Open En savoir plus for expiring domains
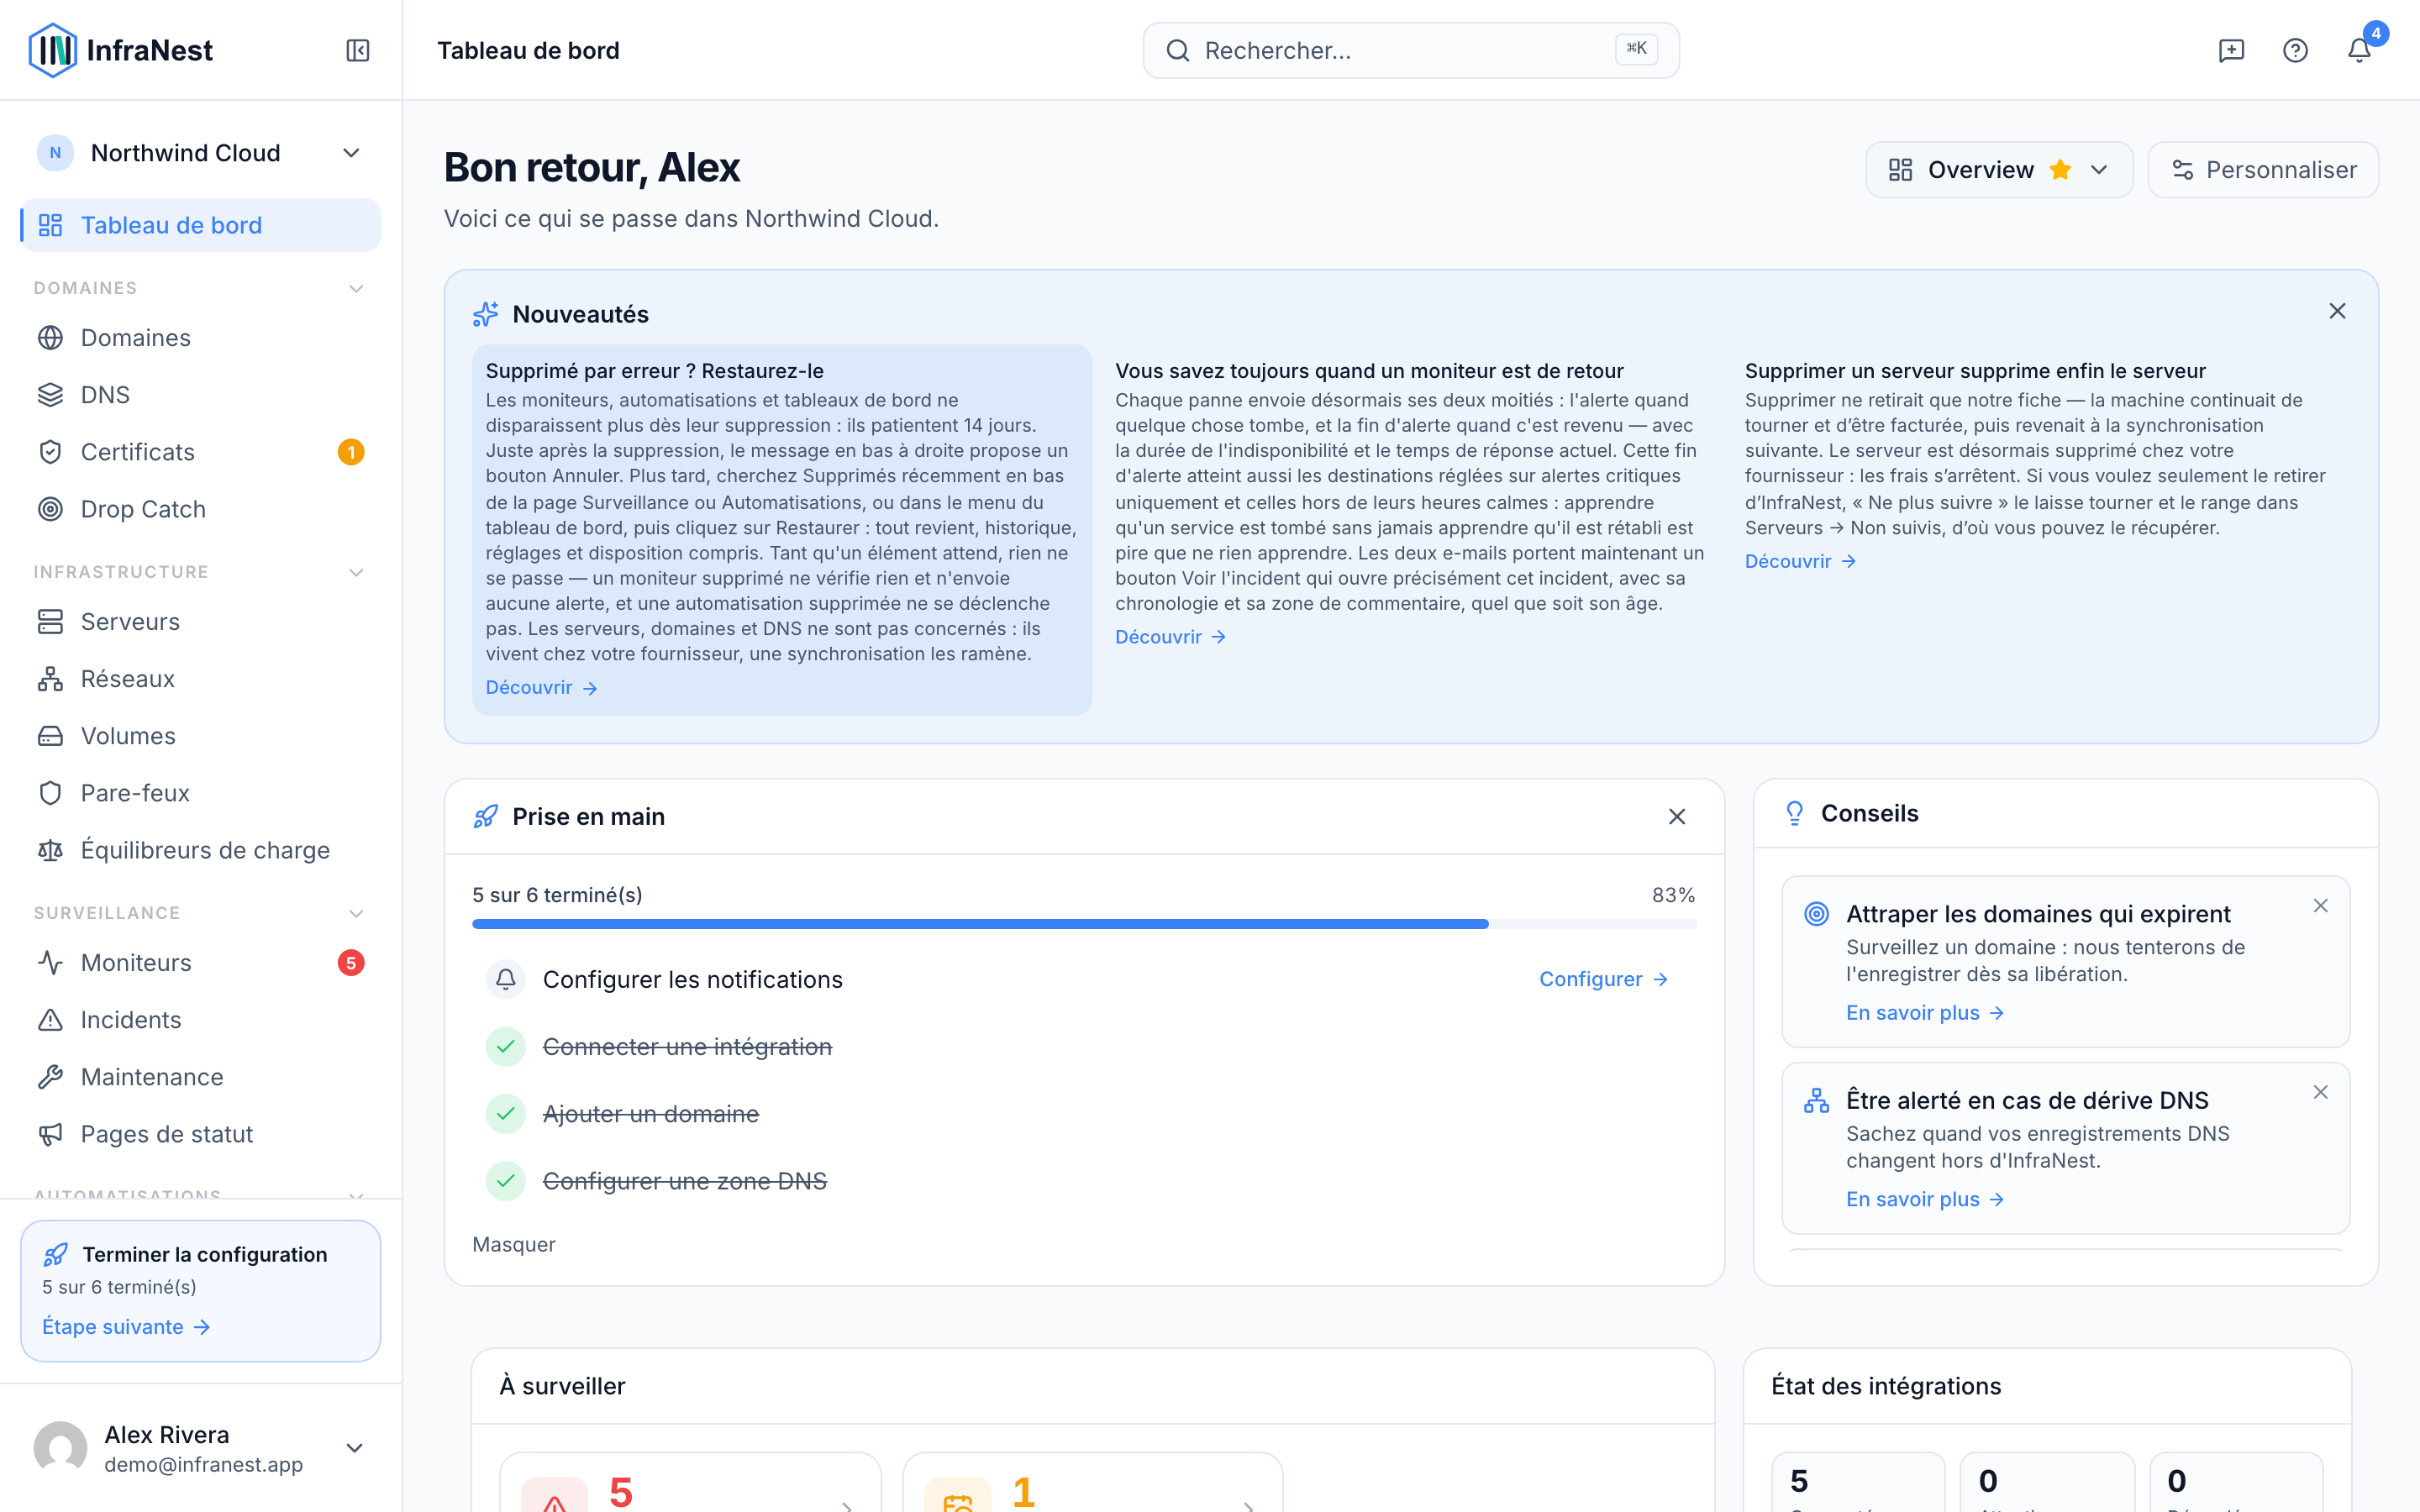The image size is (2420, 1512). pos(1925,1013)
